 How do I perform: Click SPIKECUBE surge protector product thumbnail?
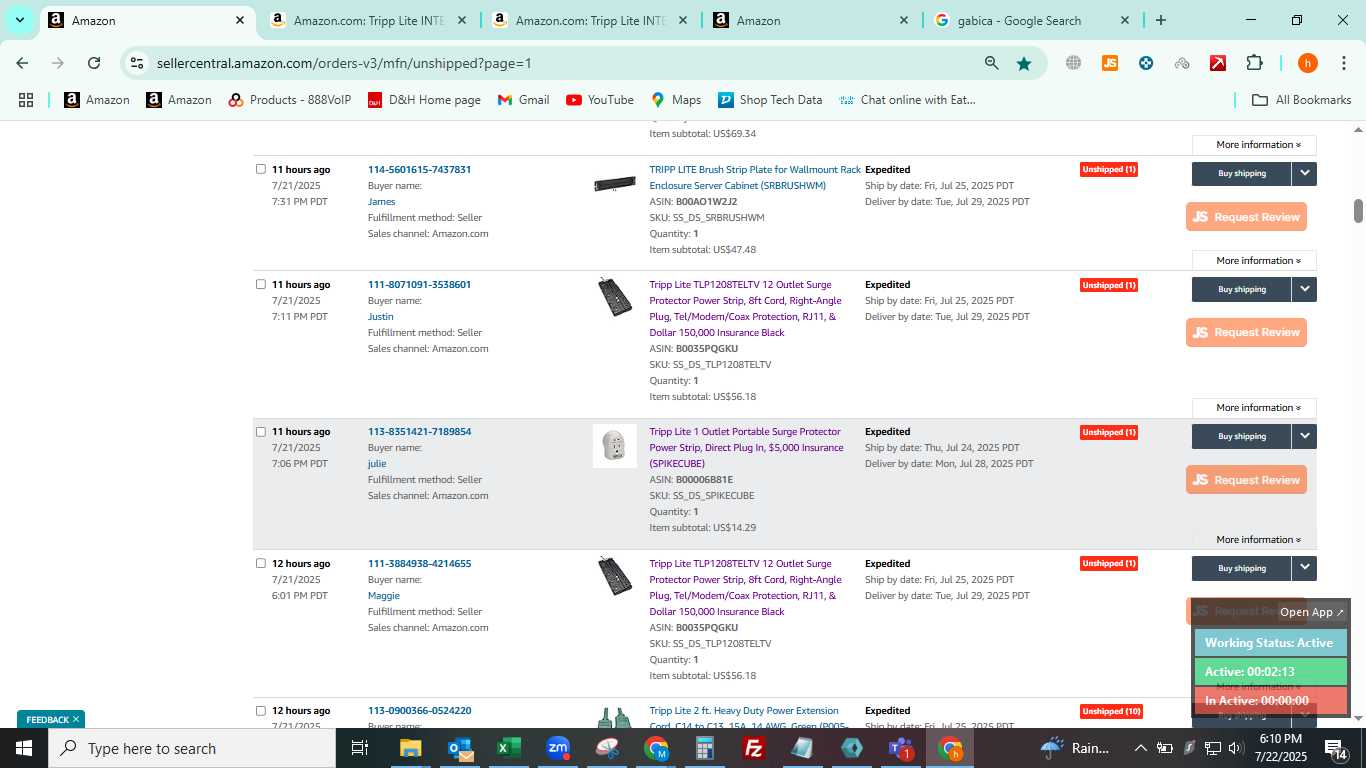coord(614,446)
